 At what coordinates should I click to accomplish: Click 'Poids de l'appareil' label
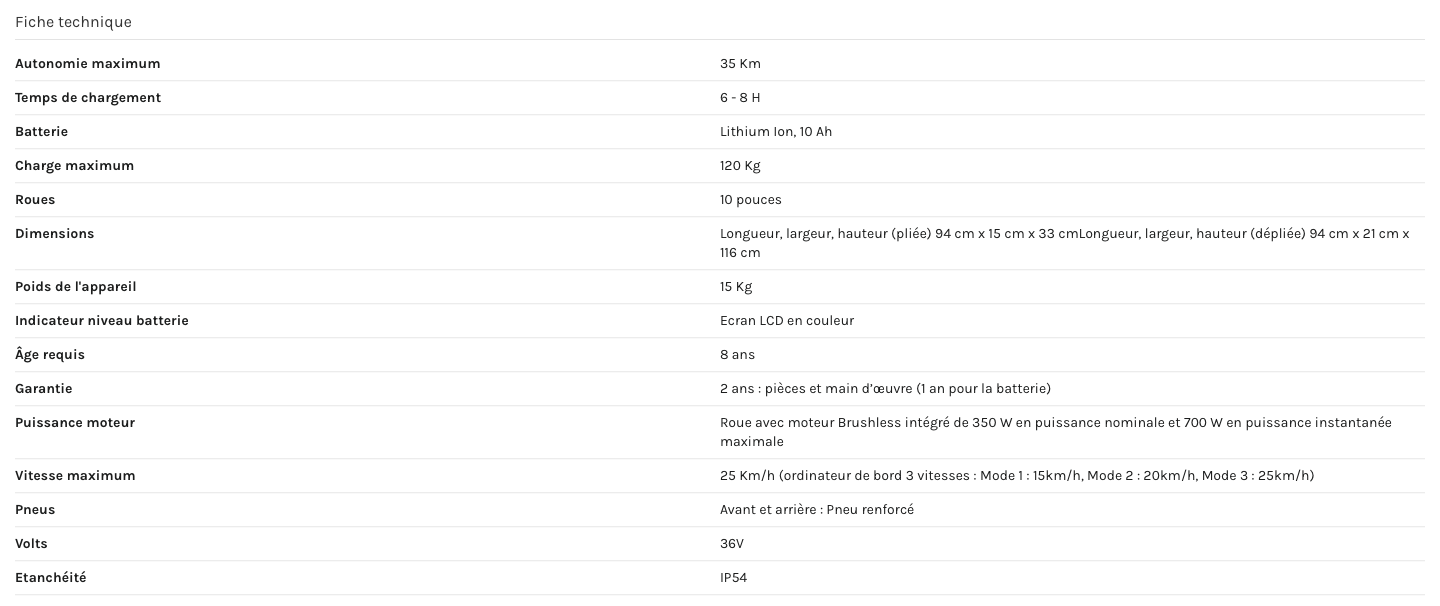click(76, 287)
